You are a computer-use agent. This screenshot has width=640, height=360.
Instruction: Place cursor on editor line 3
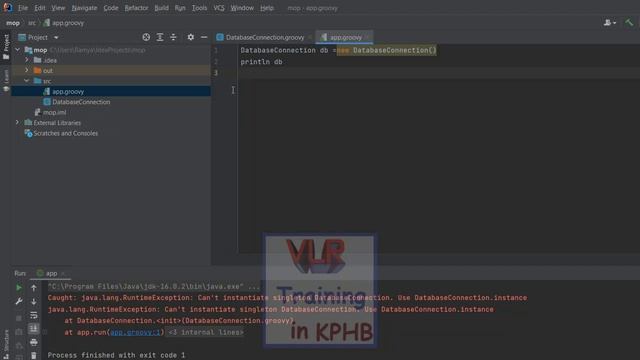tap(438, 73)
